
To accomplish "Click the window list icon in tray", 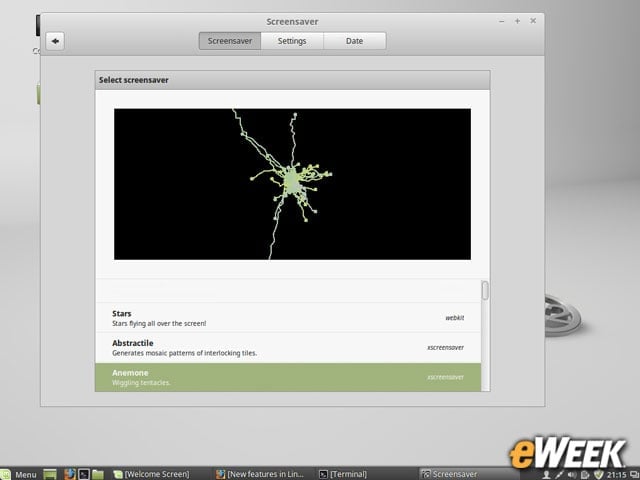I will [634, 475].
